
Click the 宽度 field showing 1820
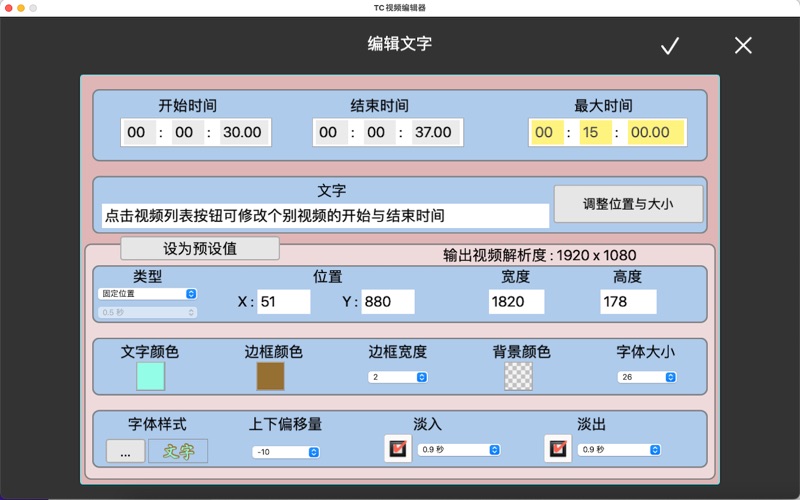(x=516, y=302)
